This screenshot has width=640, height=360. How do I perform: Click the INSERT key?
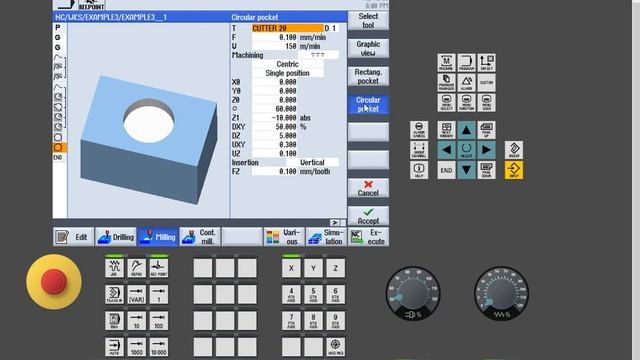tap(514, 150)
